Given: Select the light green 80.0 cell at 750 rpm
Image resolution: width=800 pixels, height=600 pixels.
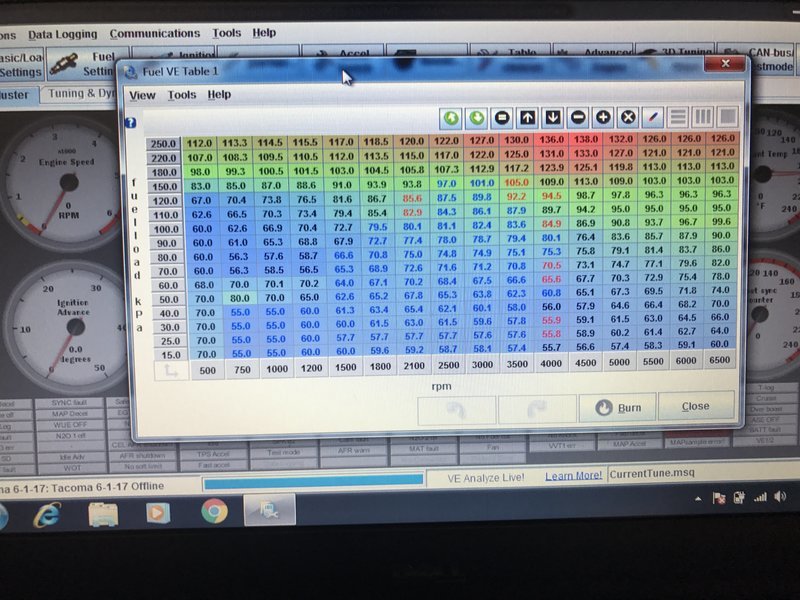Looking at the screenshot, I should (239, 298).
